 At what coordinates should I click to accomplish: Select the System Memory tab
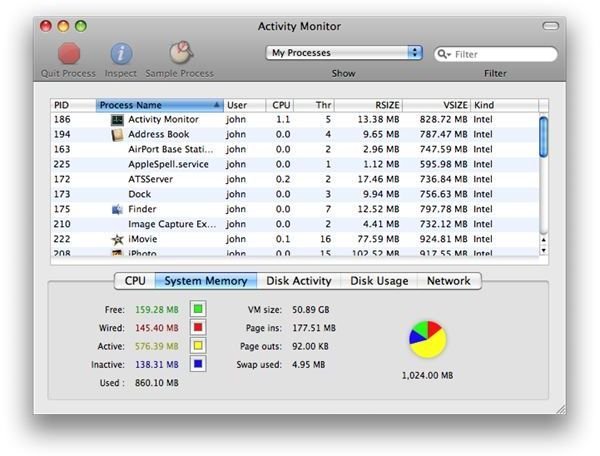point(206,281)
